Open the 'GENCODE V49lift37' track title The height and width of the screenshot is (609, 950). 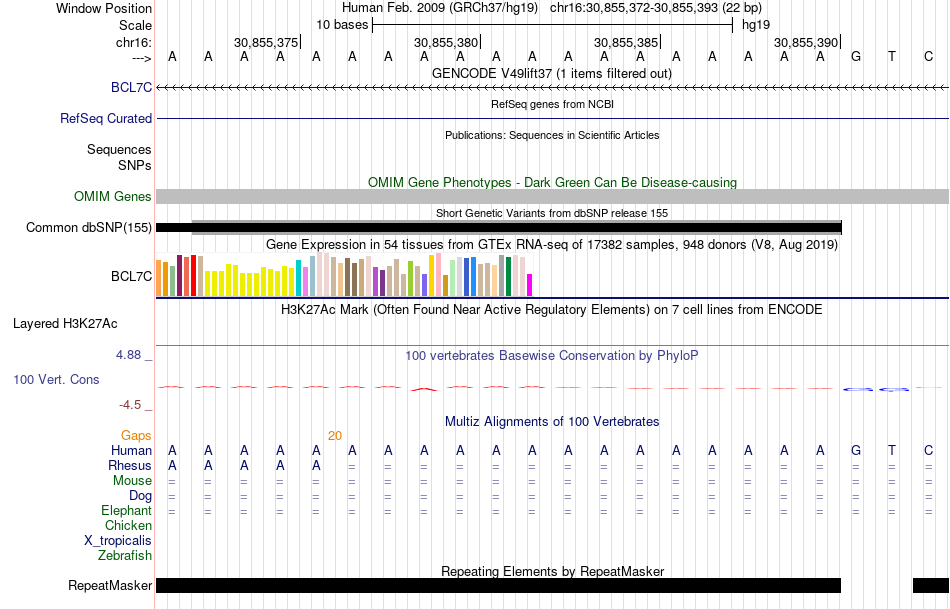[x=551, y=73]
